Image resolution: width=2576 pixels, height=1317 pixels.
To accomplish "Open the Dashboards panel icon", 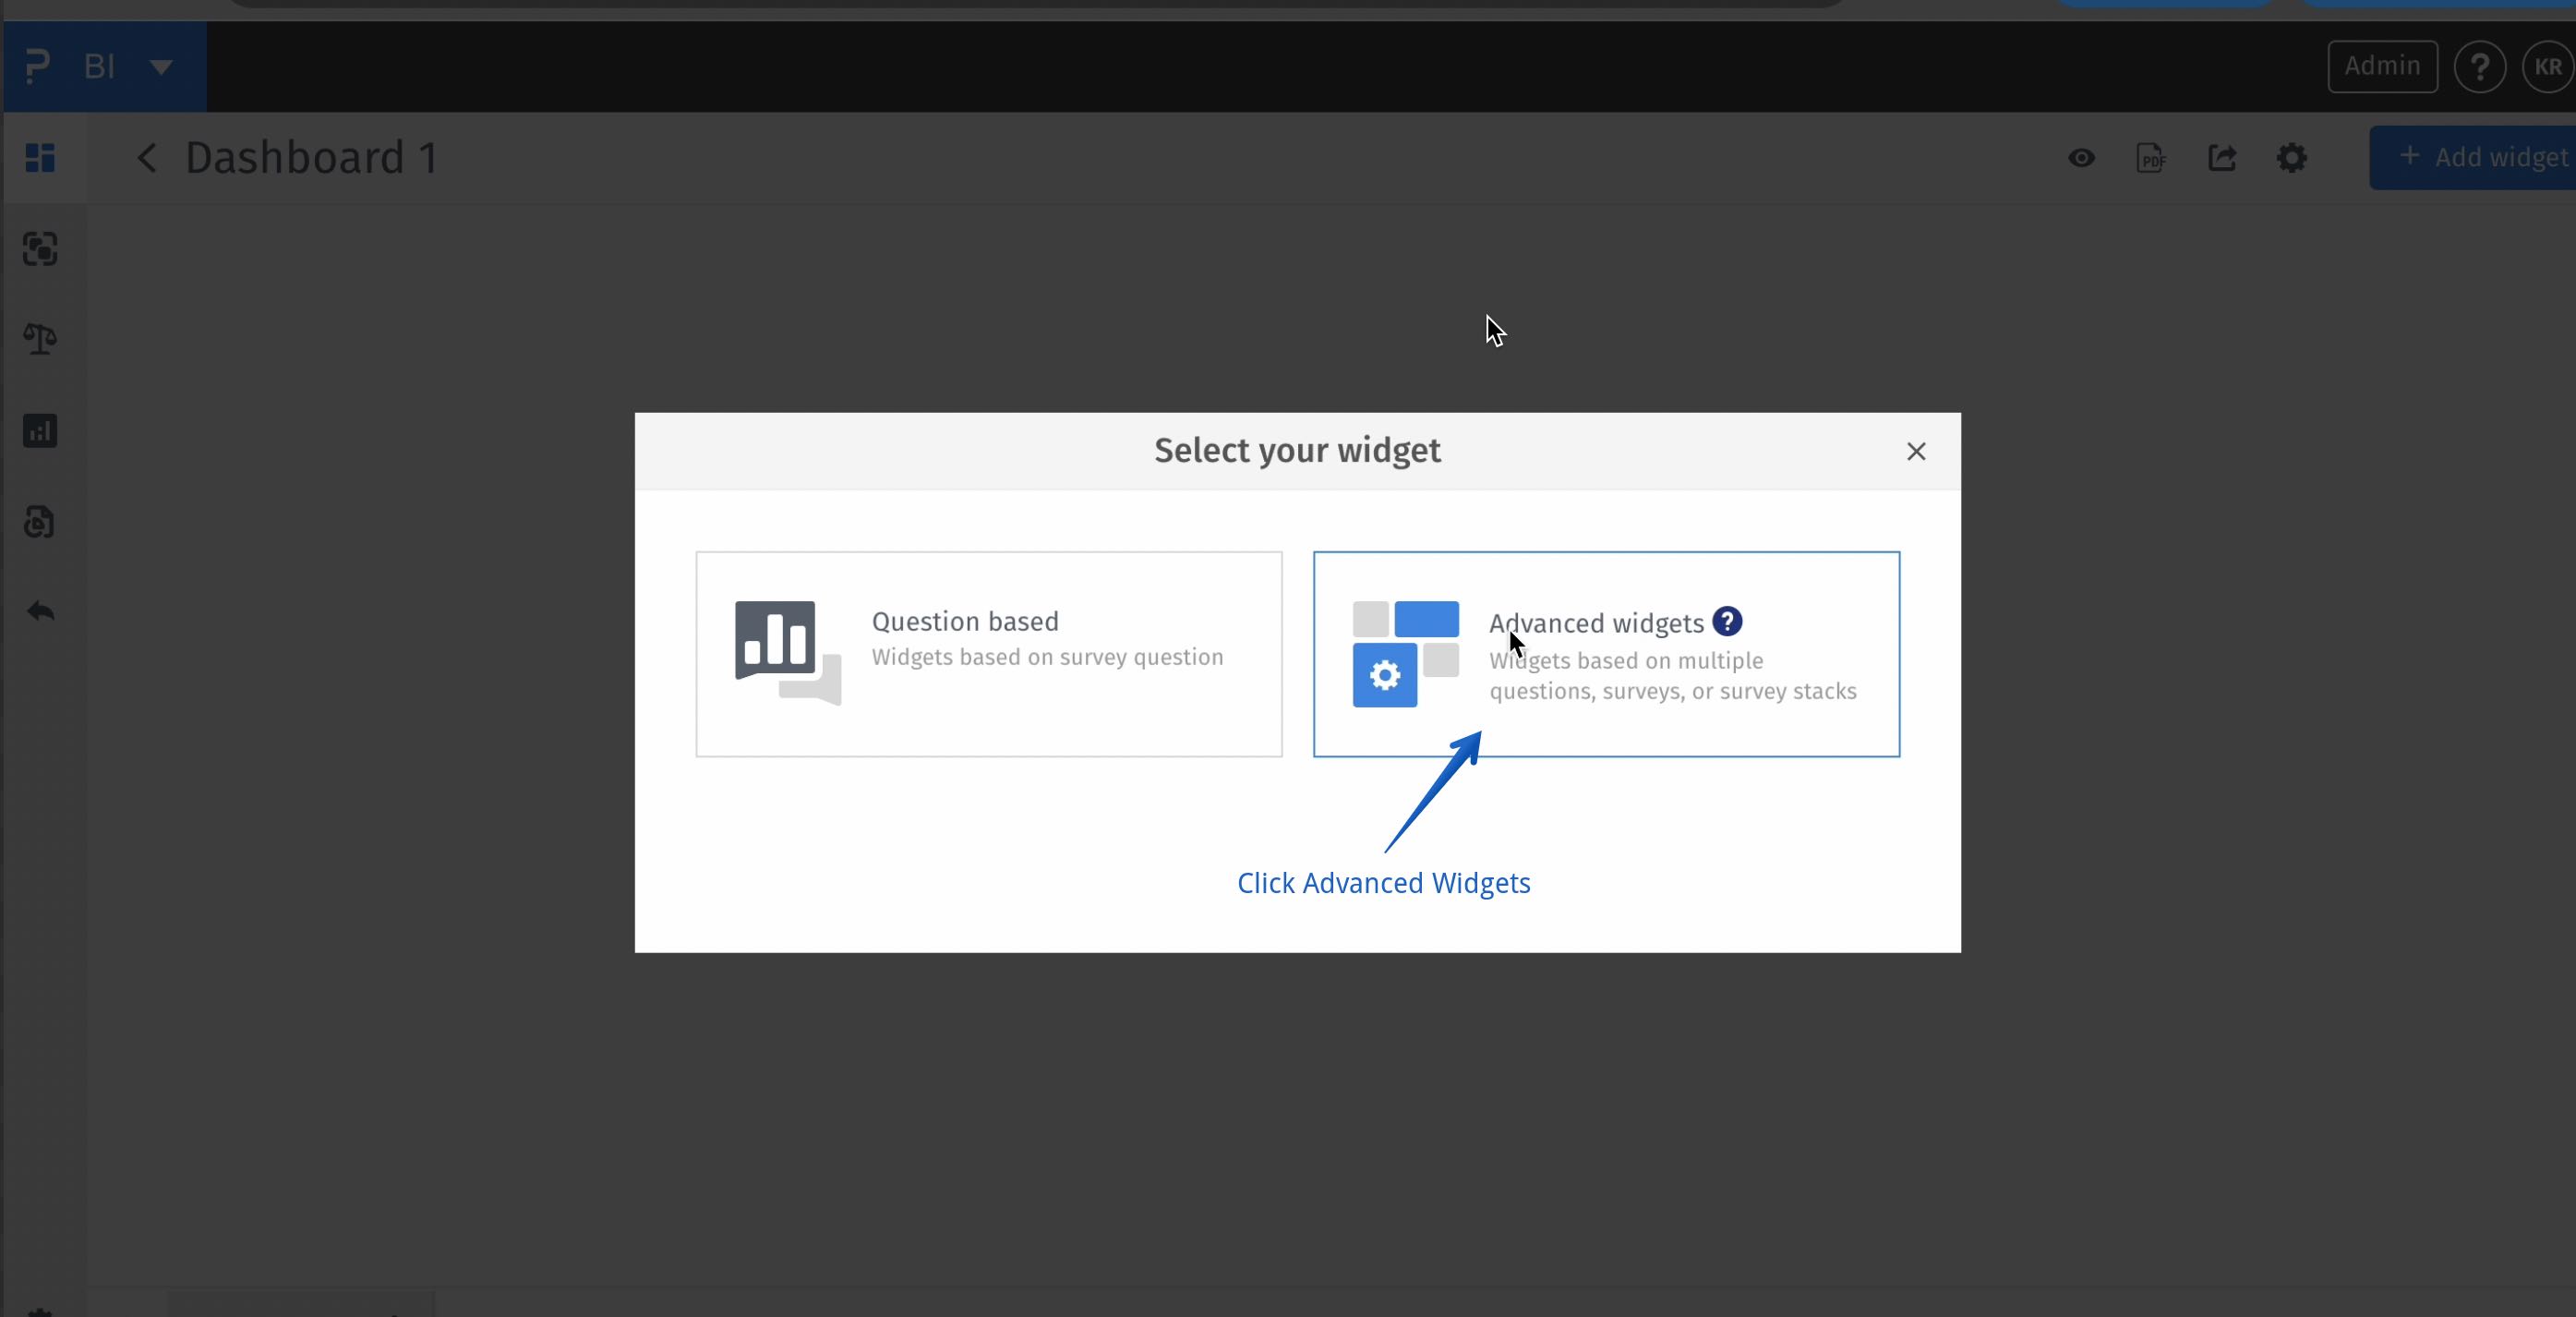I will point(40,158).
